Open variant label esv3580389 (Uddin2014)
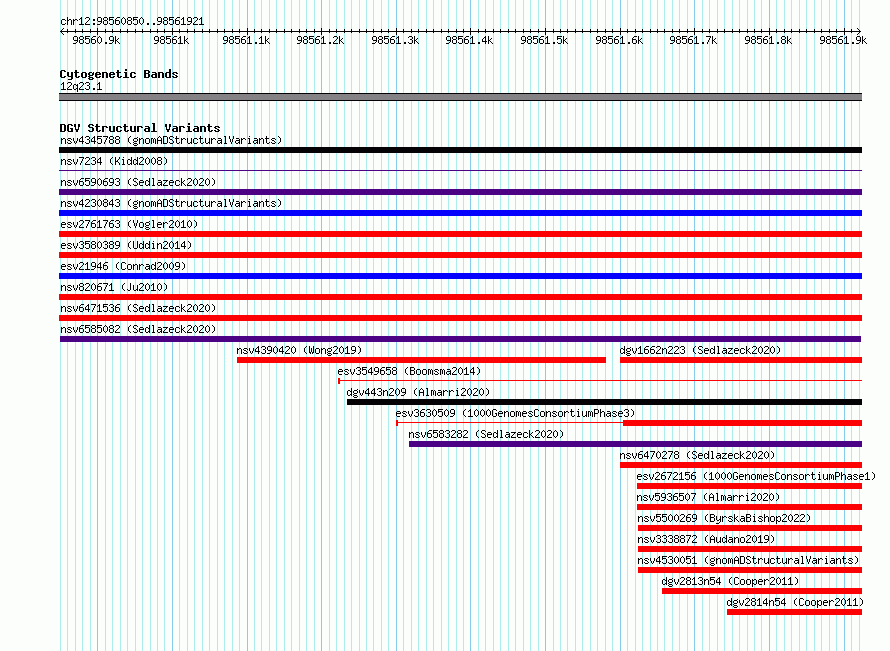 click(126, 245)
